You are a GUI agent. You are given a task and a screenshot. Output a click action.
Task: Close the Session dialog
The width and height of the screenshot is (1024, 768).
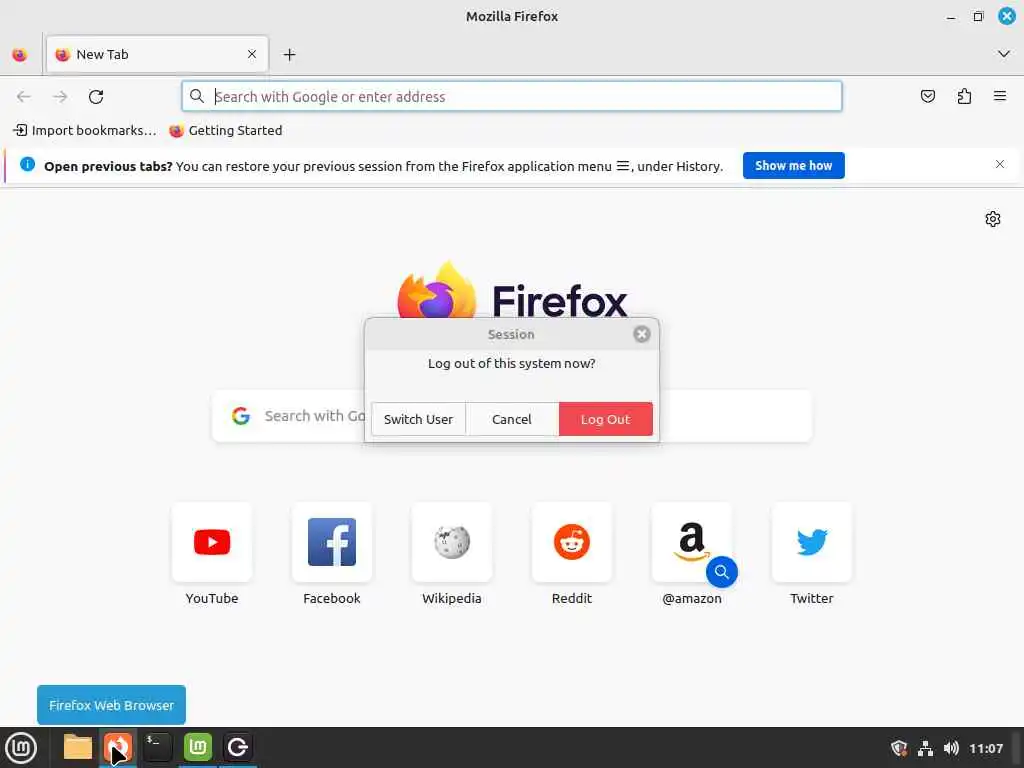(x=641, y=334)
